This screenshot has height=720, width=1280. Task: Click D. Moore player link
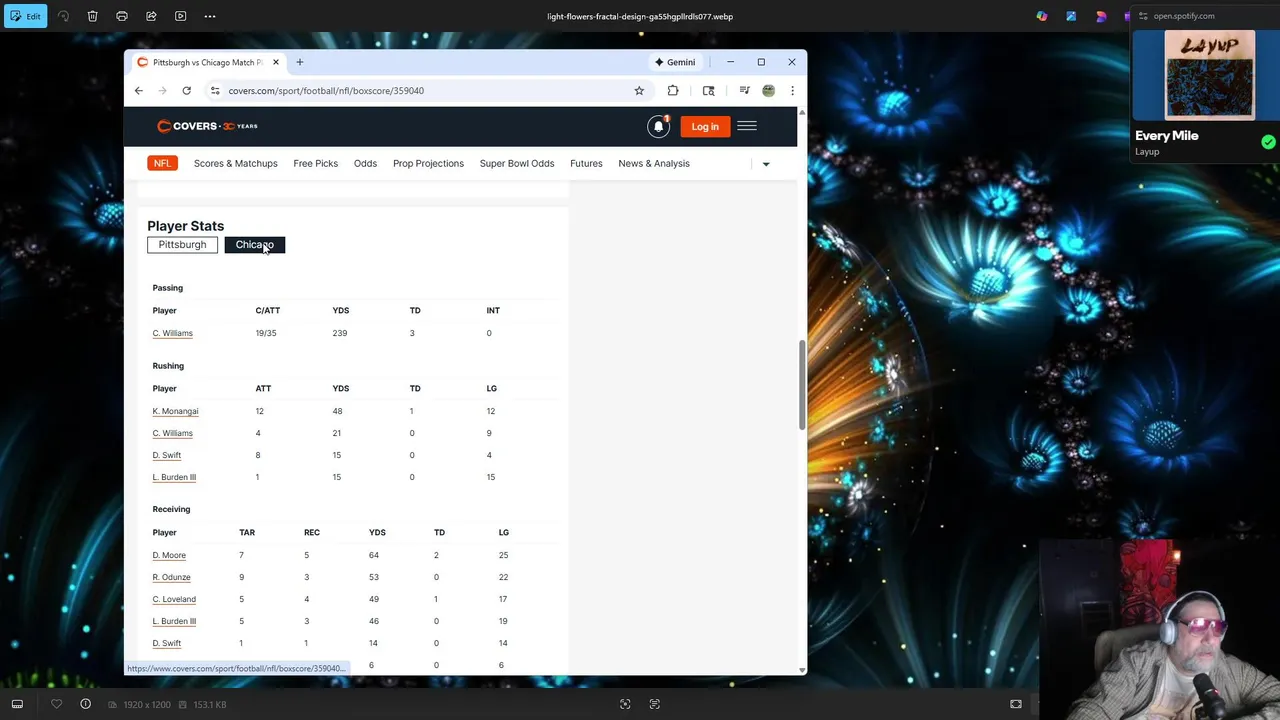(169, 555)
